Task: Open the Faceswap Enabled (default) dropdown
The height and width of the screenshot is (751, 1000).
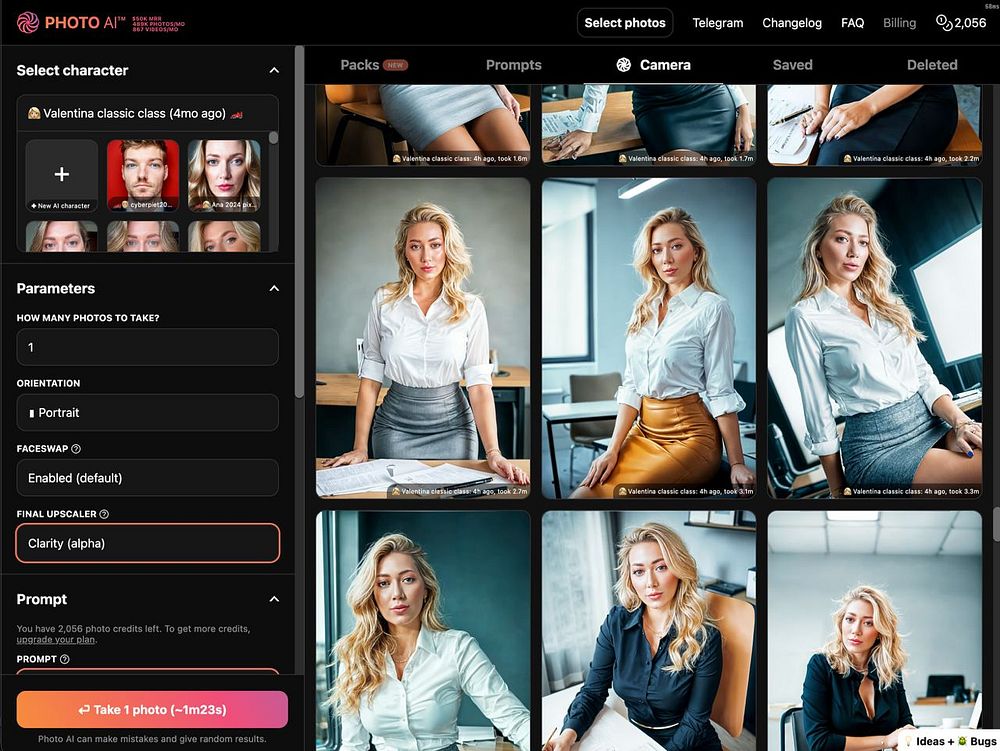Action: coord(147,478)
